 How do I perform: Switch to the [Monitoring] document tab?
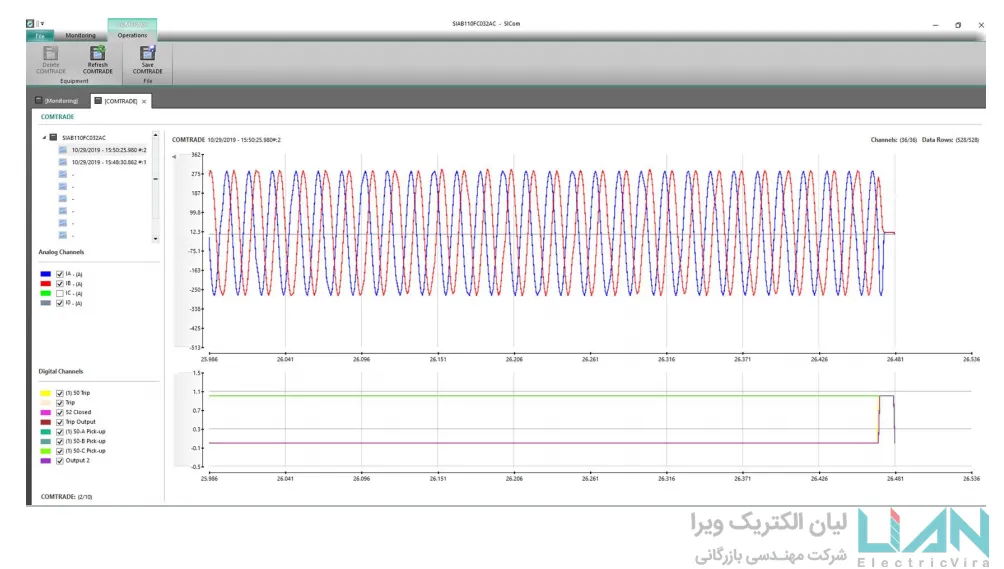[56, 101]
